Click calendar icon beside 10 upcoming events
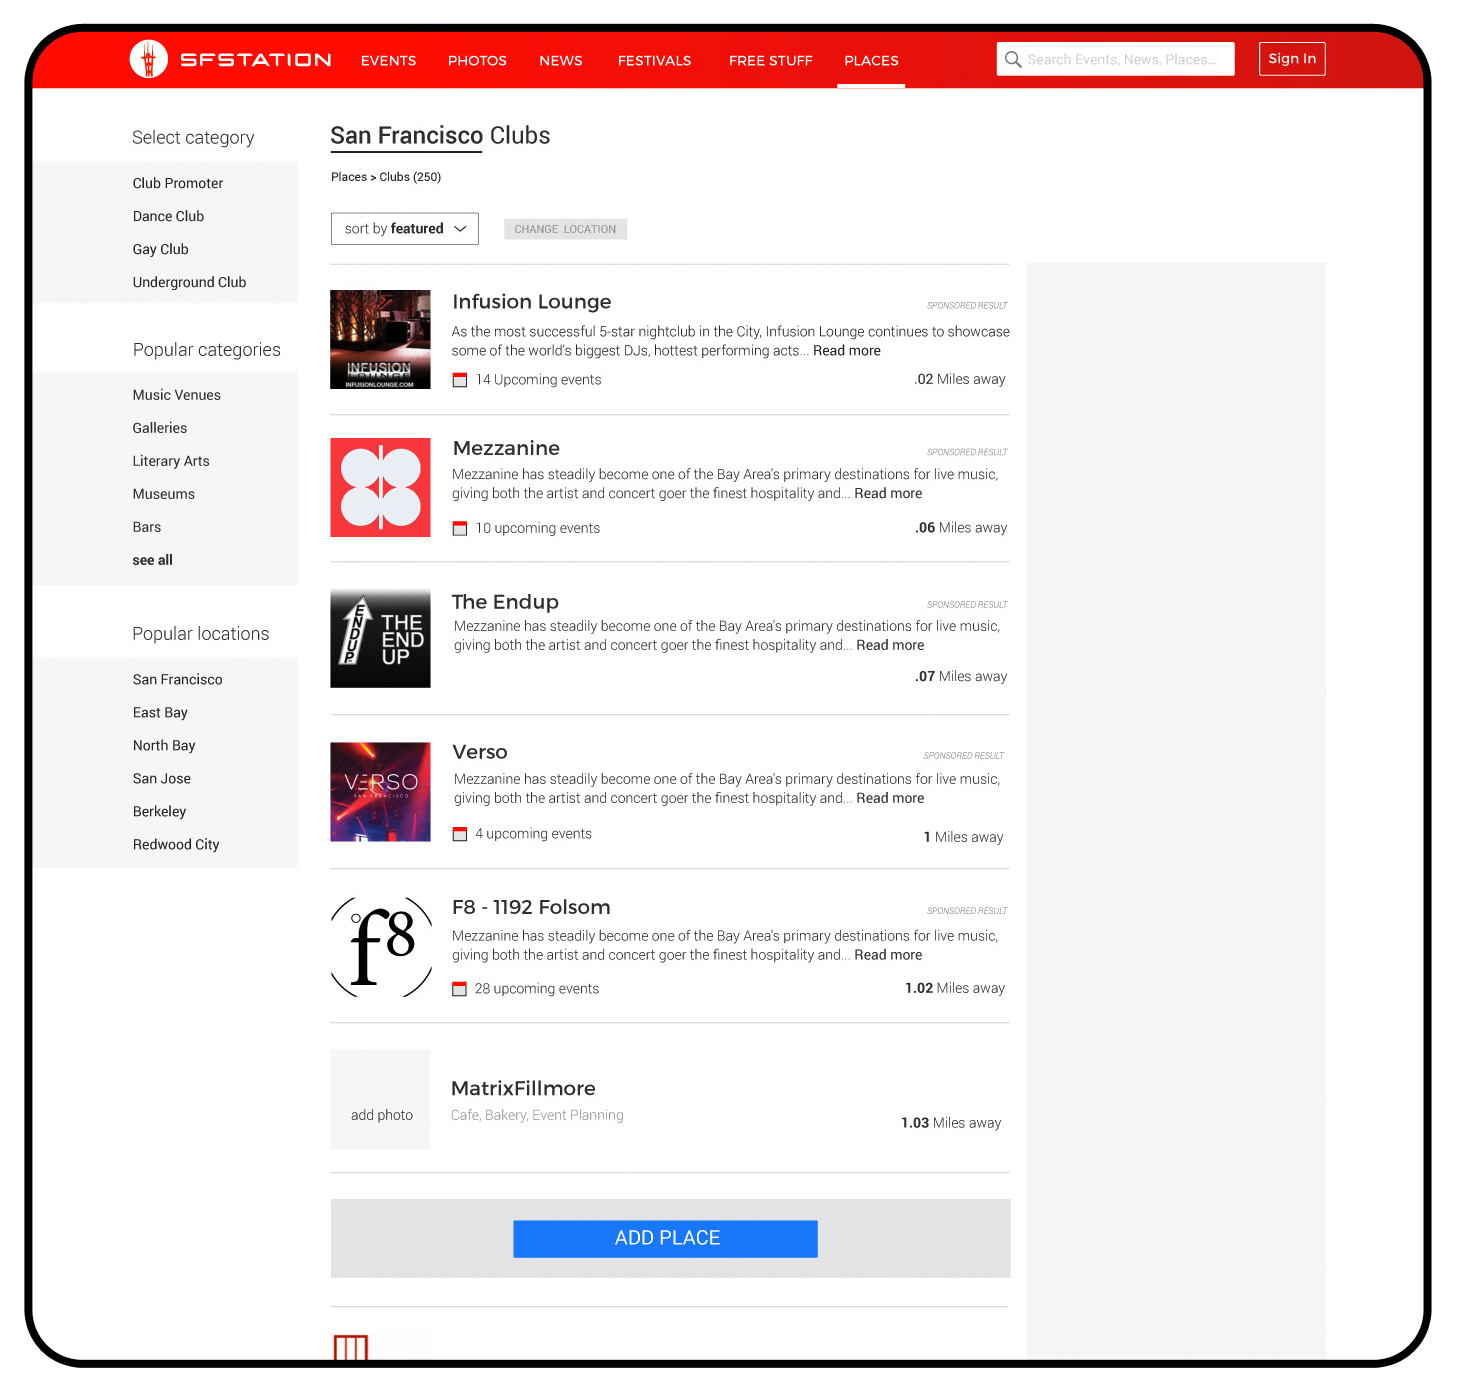This screenshot has height=1400, width=1457. click(x=460, y=528)
